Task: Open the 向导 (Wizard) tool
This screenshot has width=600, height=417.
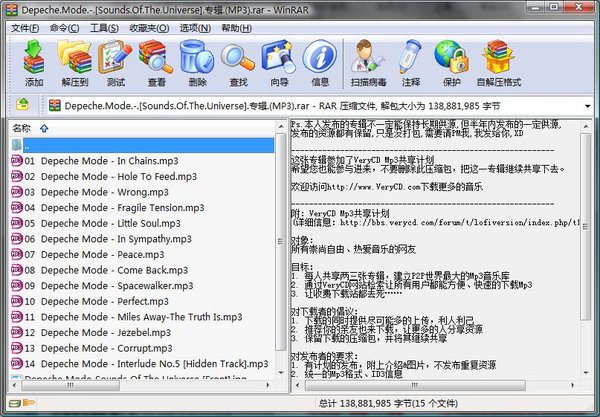Action: point(279,57)
